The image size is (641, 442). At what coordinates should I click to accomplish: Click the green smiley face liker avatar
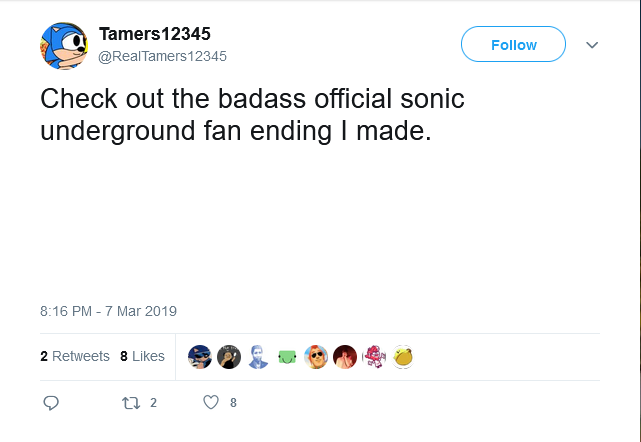pyautogui.click(x=287, y=356)
